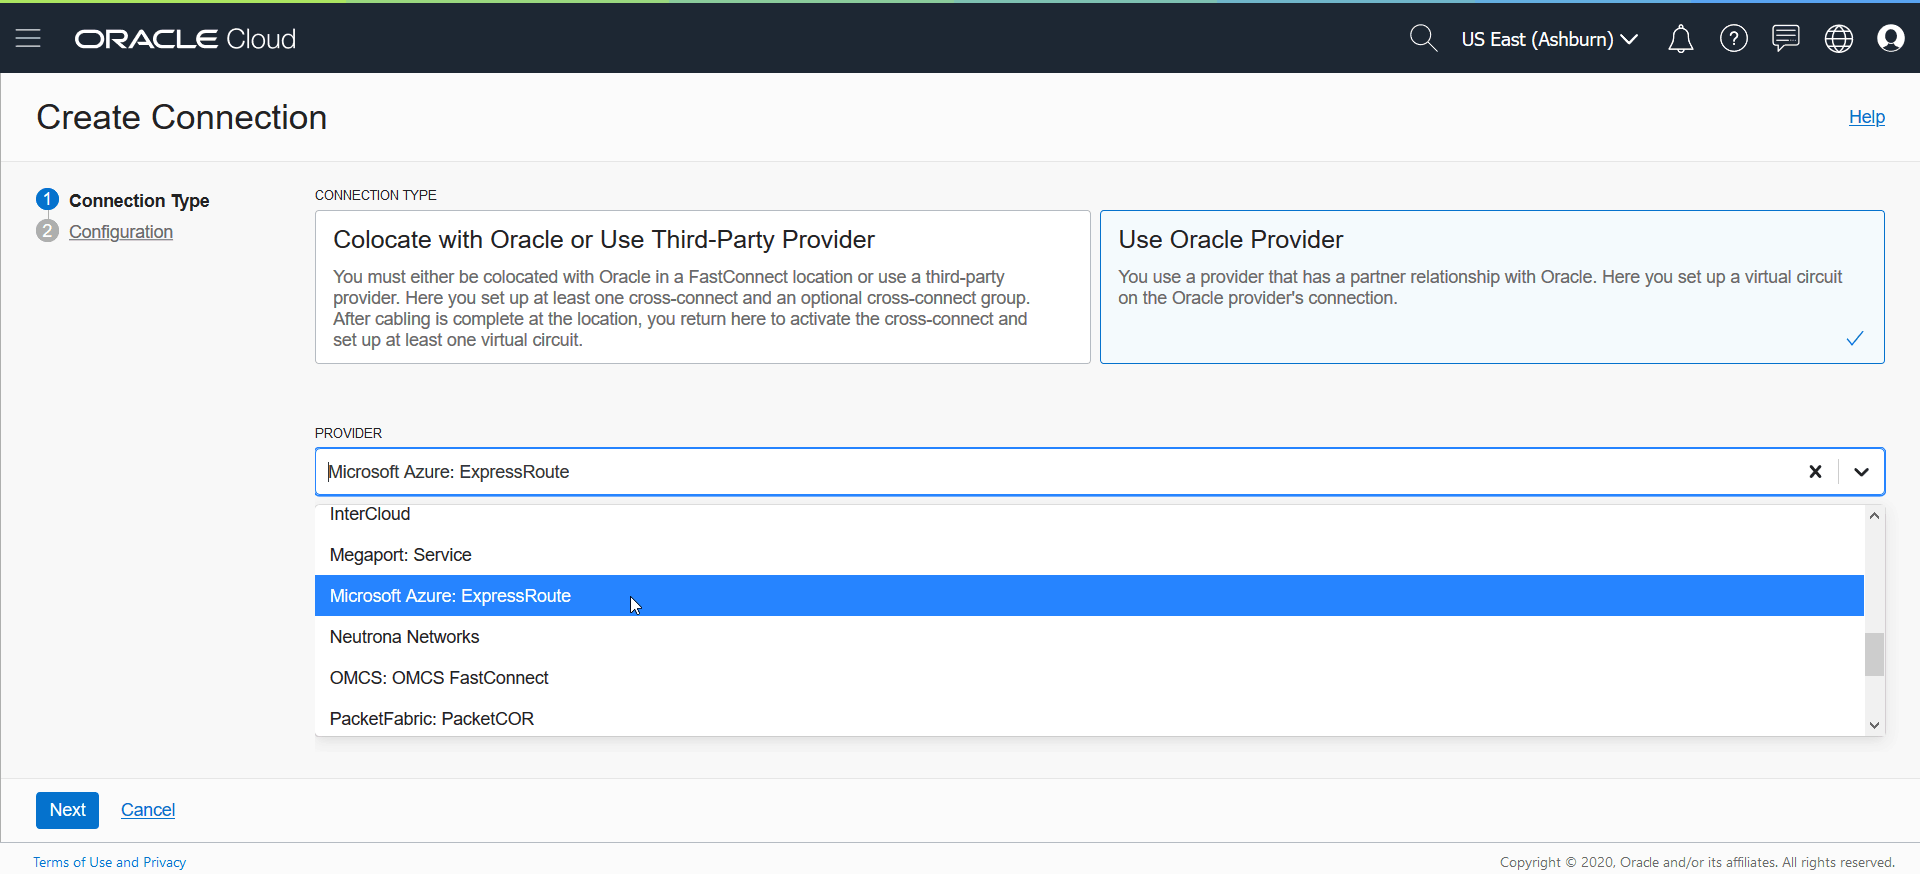
Task: Open the chat support icon
Action: [1785, 39]
